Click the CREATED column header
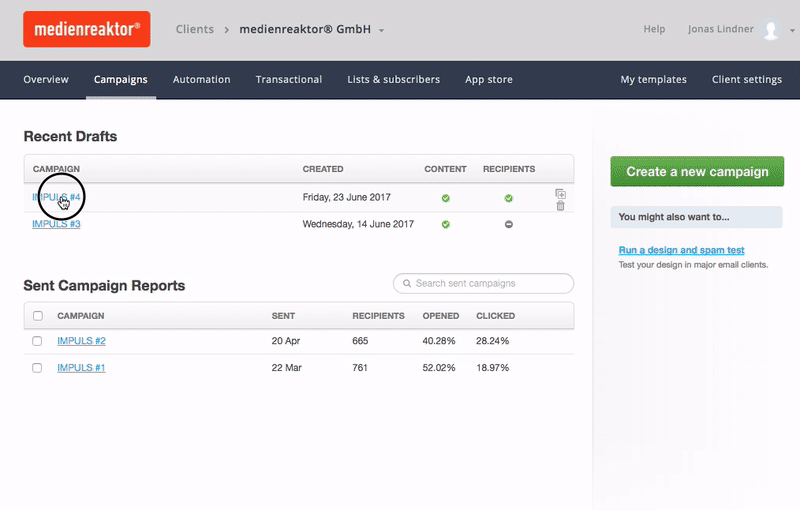The width and height of the screenshot is (800, 510). click(x=323, y=169)
